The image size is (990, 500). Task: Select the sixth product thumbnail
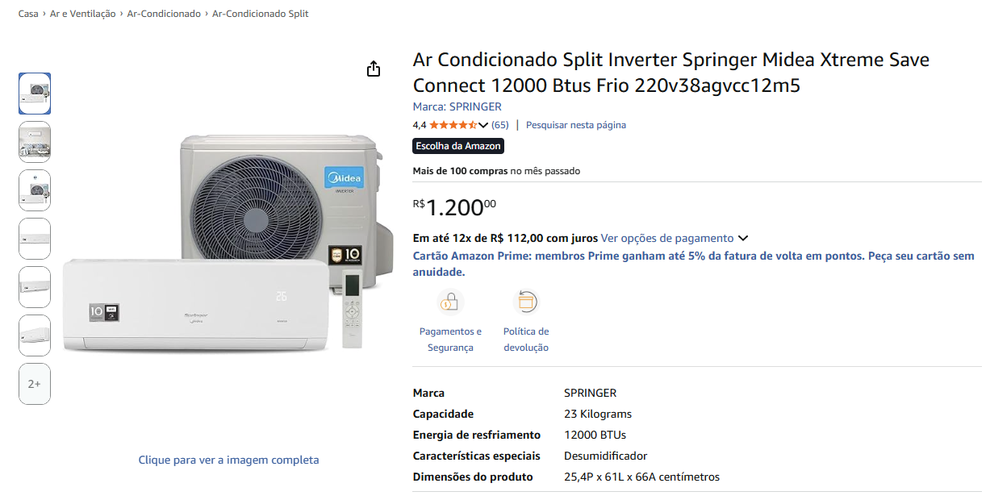(x=35, y=335)
